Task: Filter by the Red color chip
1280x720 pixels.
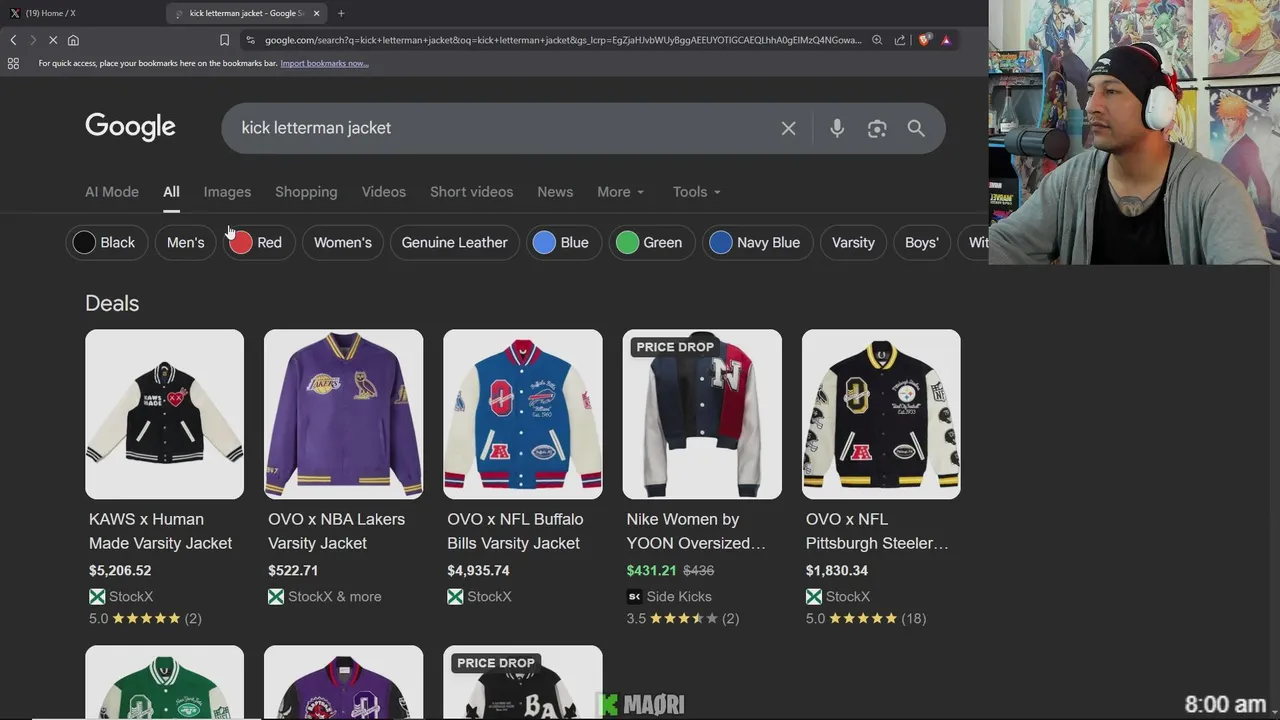Action: 259,242
